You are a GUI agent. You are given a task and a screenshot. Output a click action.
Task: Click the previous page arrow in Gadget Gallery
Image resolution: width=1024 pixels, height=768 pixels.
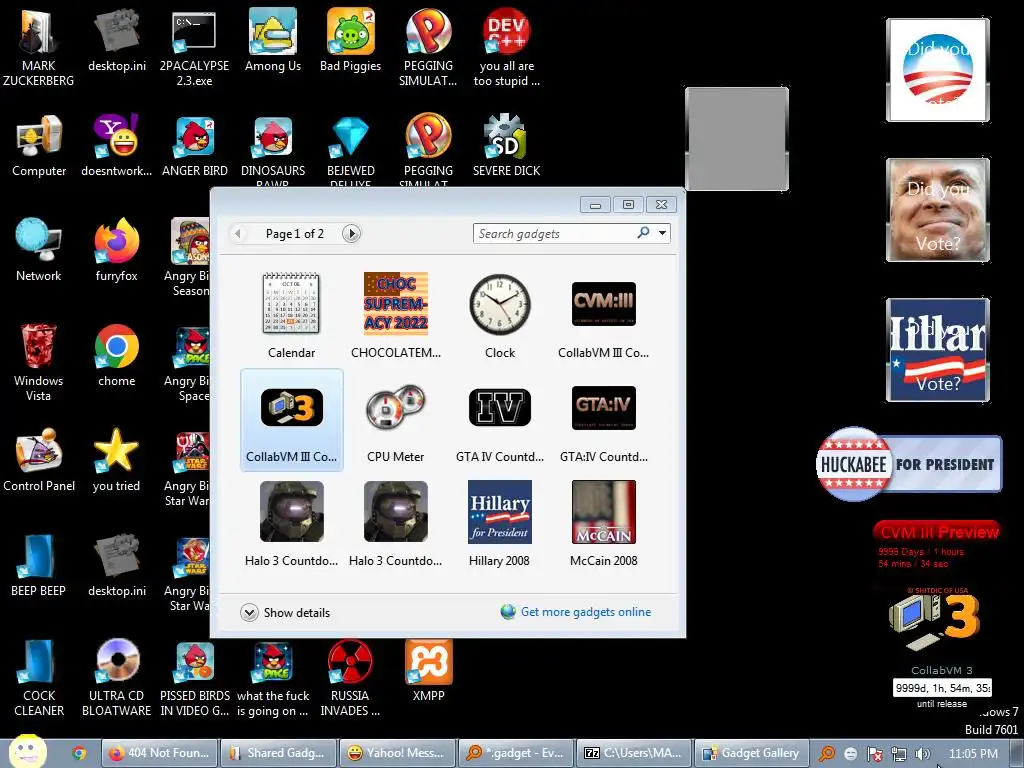(238, 234)
